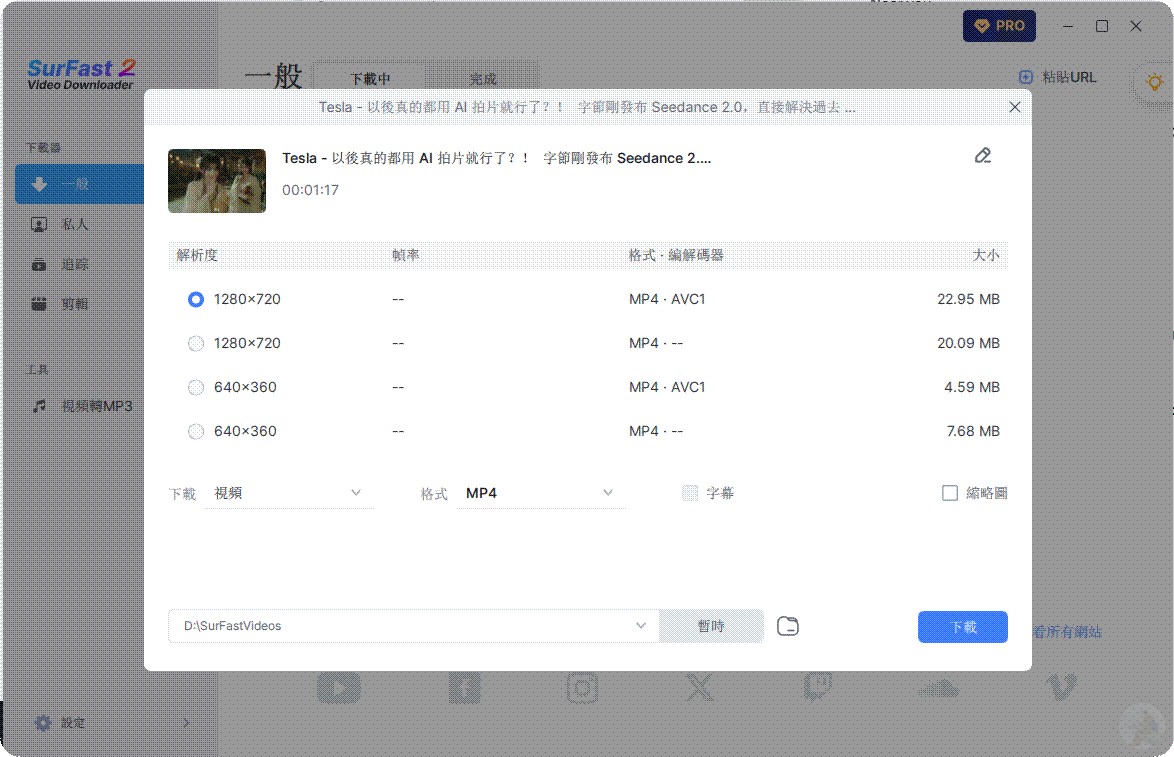Image resolution: width=1174 pixels, height=757 pixels.
Task: Expand the D:\SurFastVideos path dropdown
Action: click(641, 625)
